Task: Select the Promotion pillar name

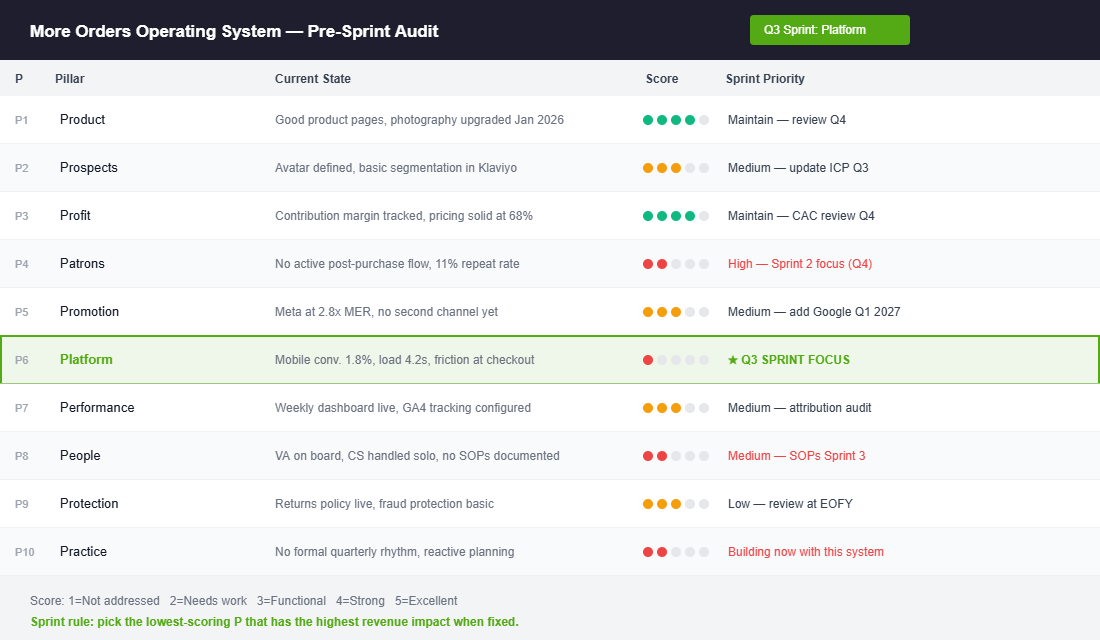Action: point(89,312)
